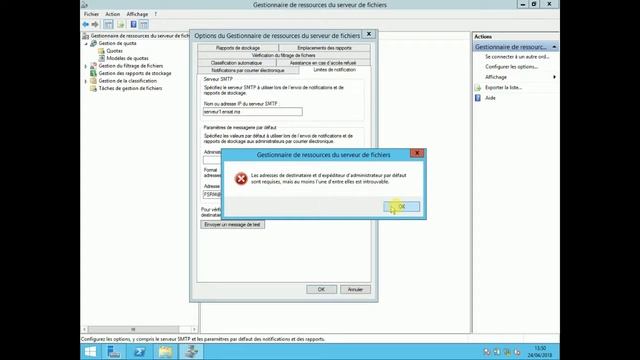Viewport: 640px width, 360px height.
Task: Switch to the Emplacements des rapports tab
Action: point(324,48)
